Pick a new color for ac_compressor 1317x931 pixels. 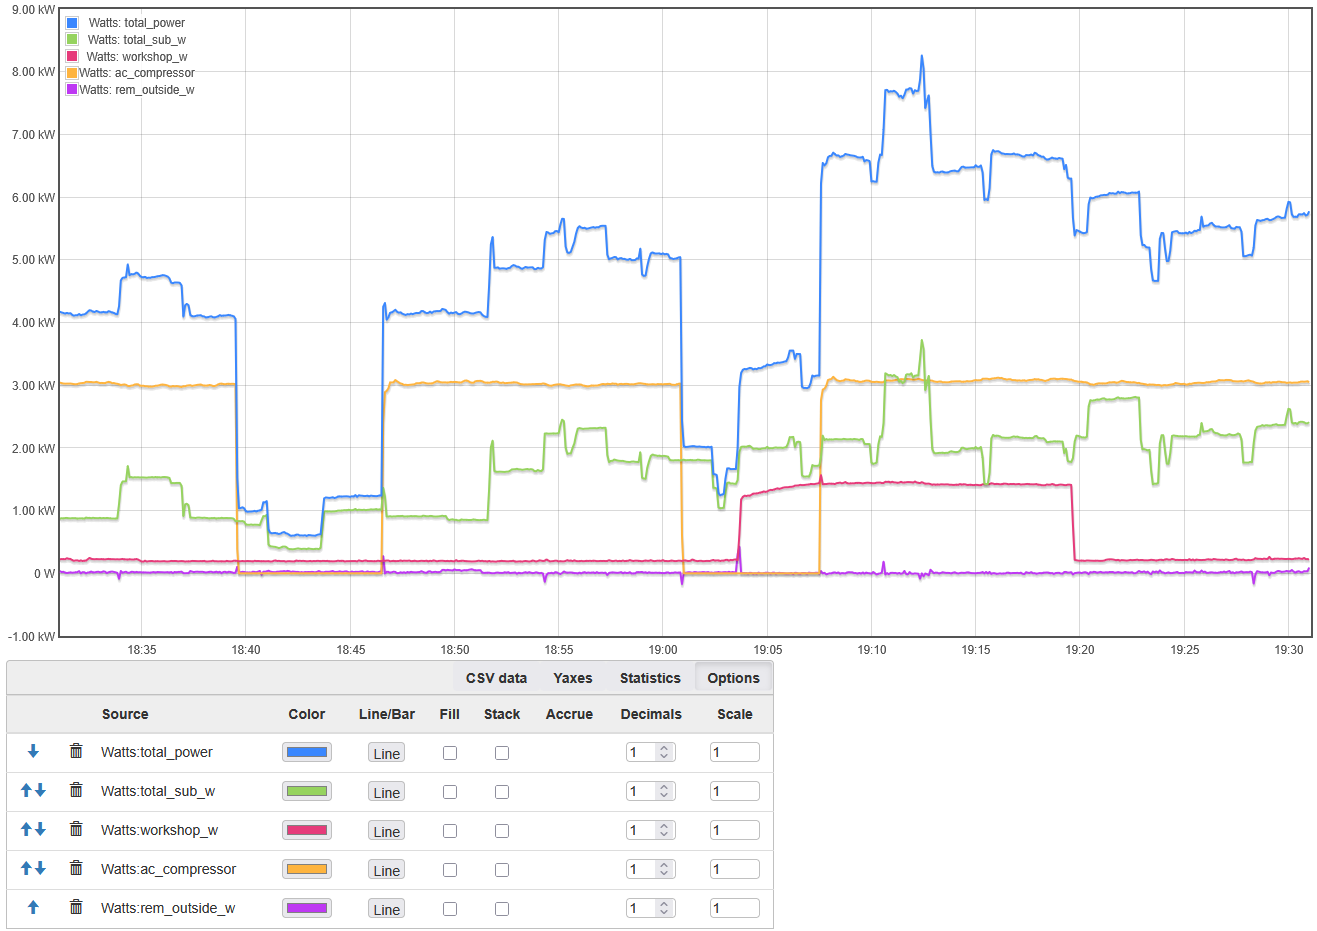[x=307, y=869]
